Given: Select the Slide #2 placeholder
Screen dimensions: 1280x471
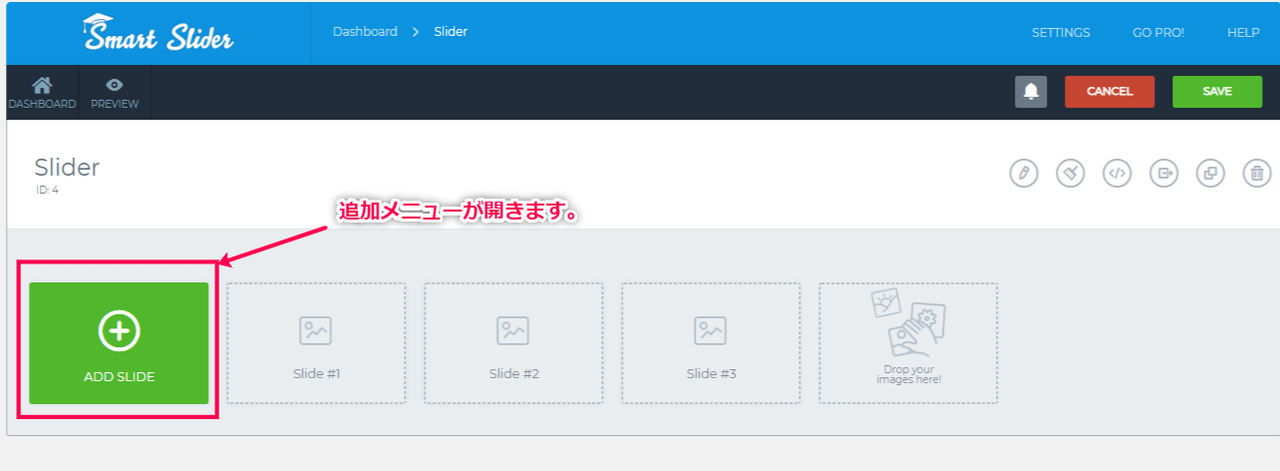Looking at the screenshot, I should point(513,343).
